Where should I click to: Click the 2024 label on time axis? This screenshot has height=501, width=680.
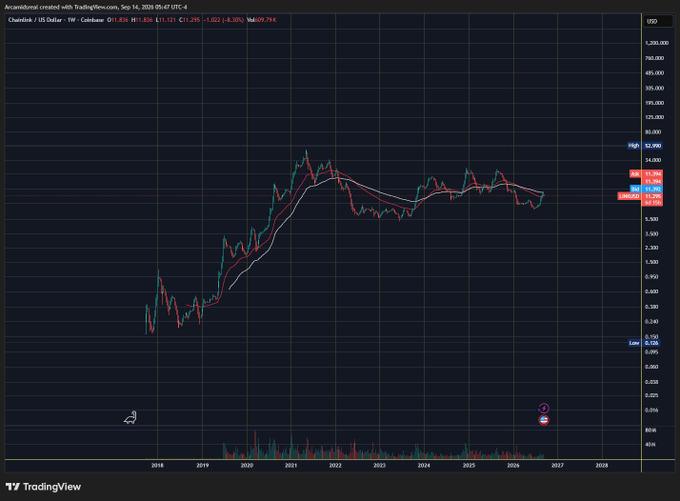(424, 465)
